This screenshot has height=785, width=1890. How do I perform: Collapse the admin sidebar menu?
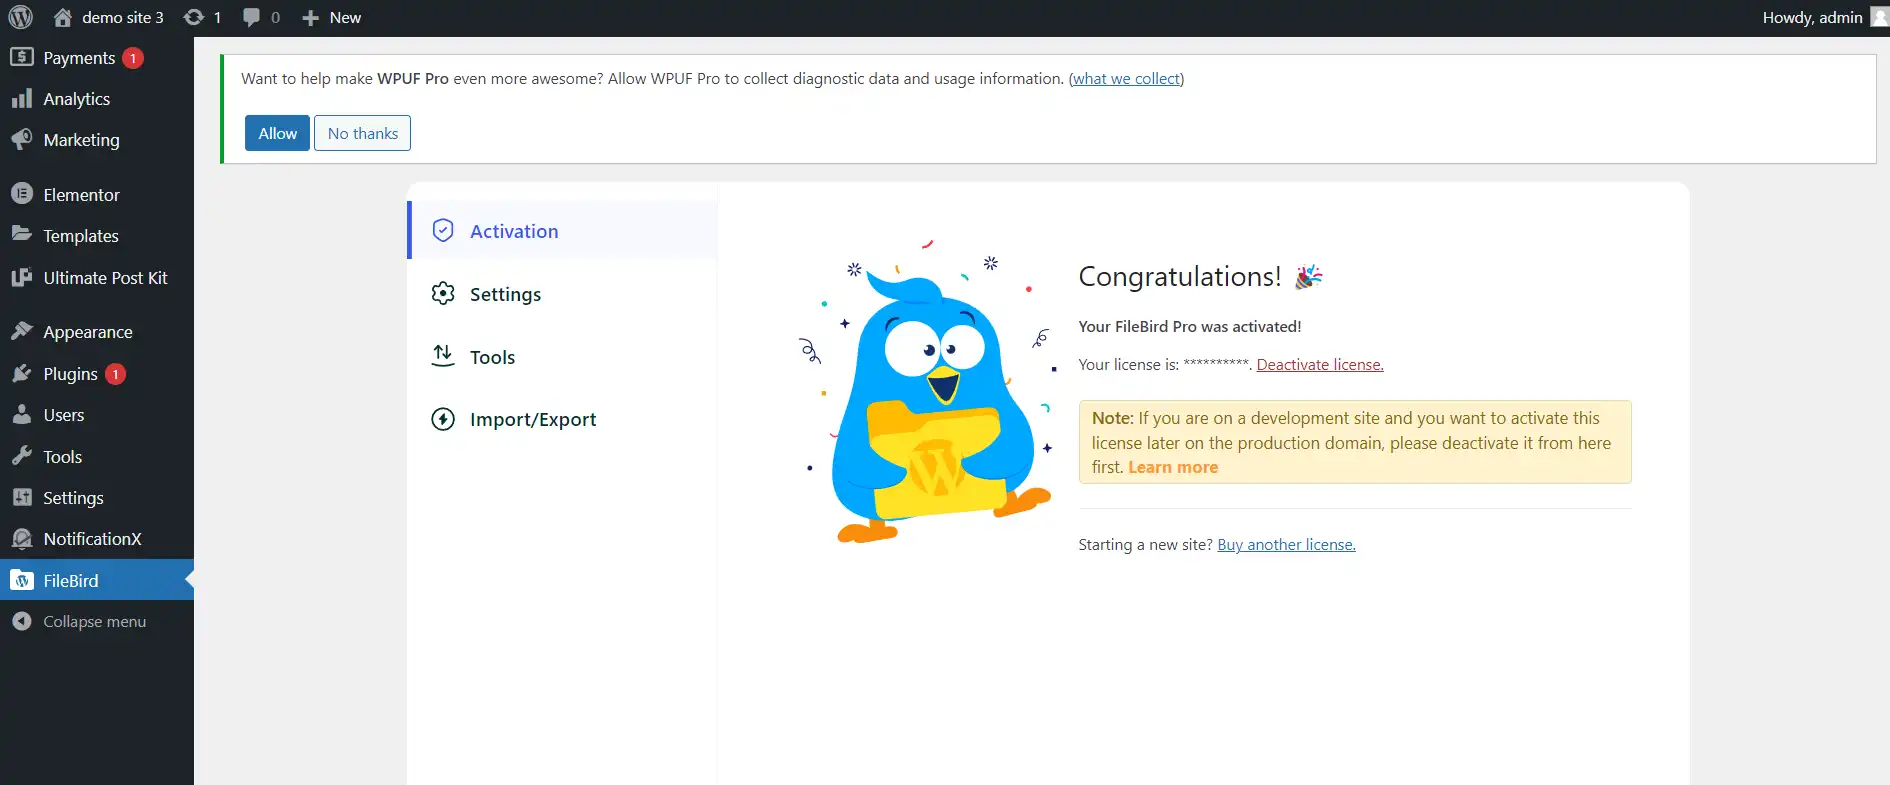click(x=97, y=621)
